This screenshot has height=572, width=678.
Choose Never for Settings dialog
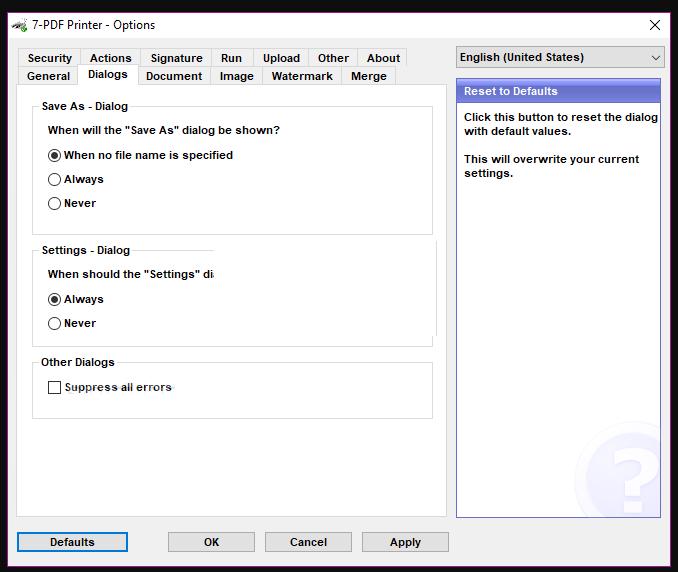[x=55, y=323]
